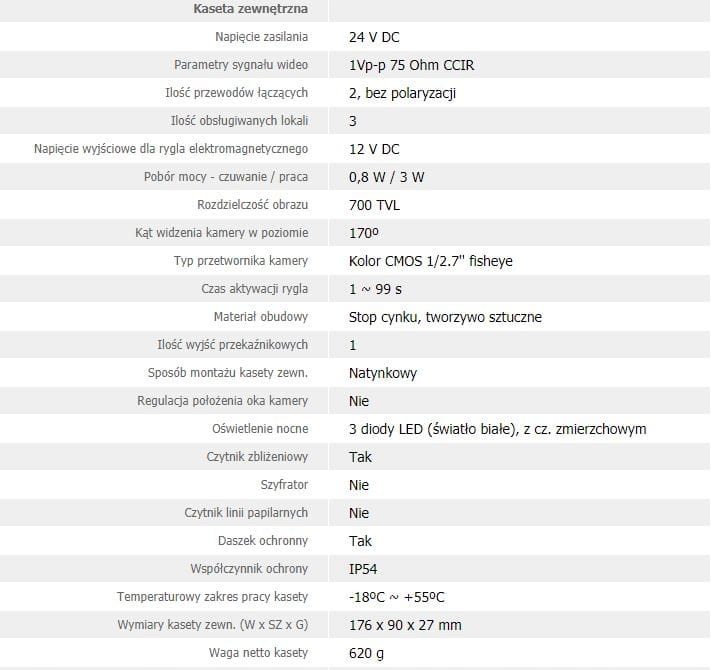This screenshot has width=717, height=670.
Task: Click the 'Napięcie zasilania' label
Action: click(x=261, y=37)
